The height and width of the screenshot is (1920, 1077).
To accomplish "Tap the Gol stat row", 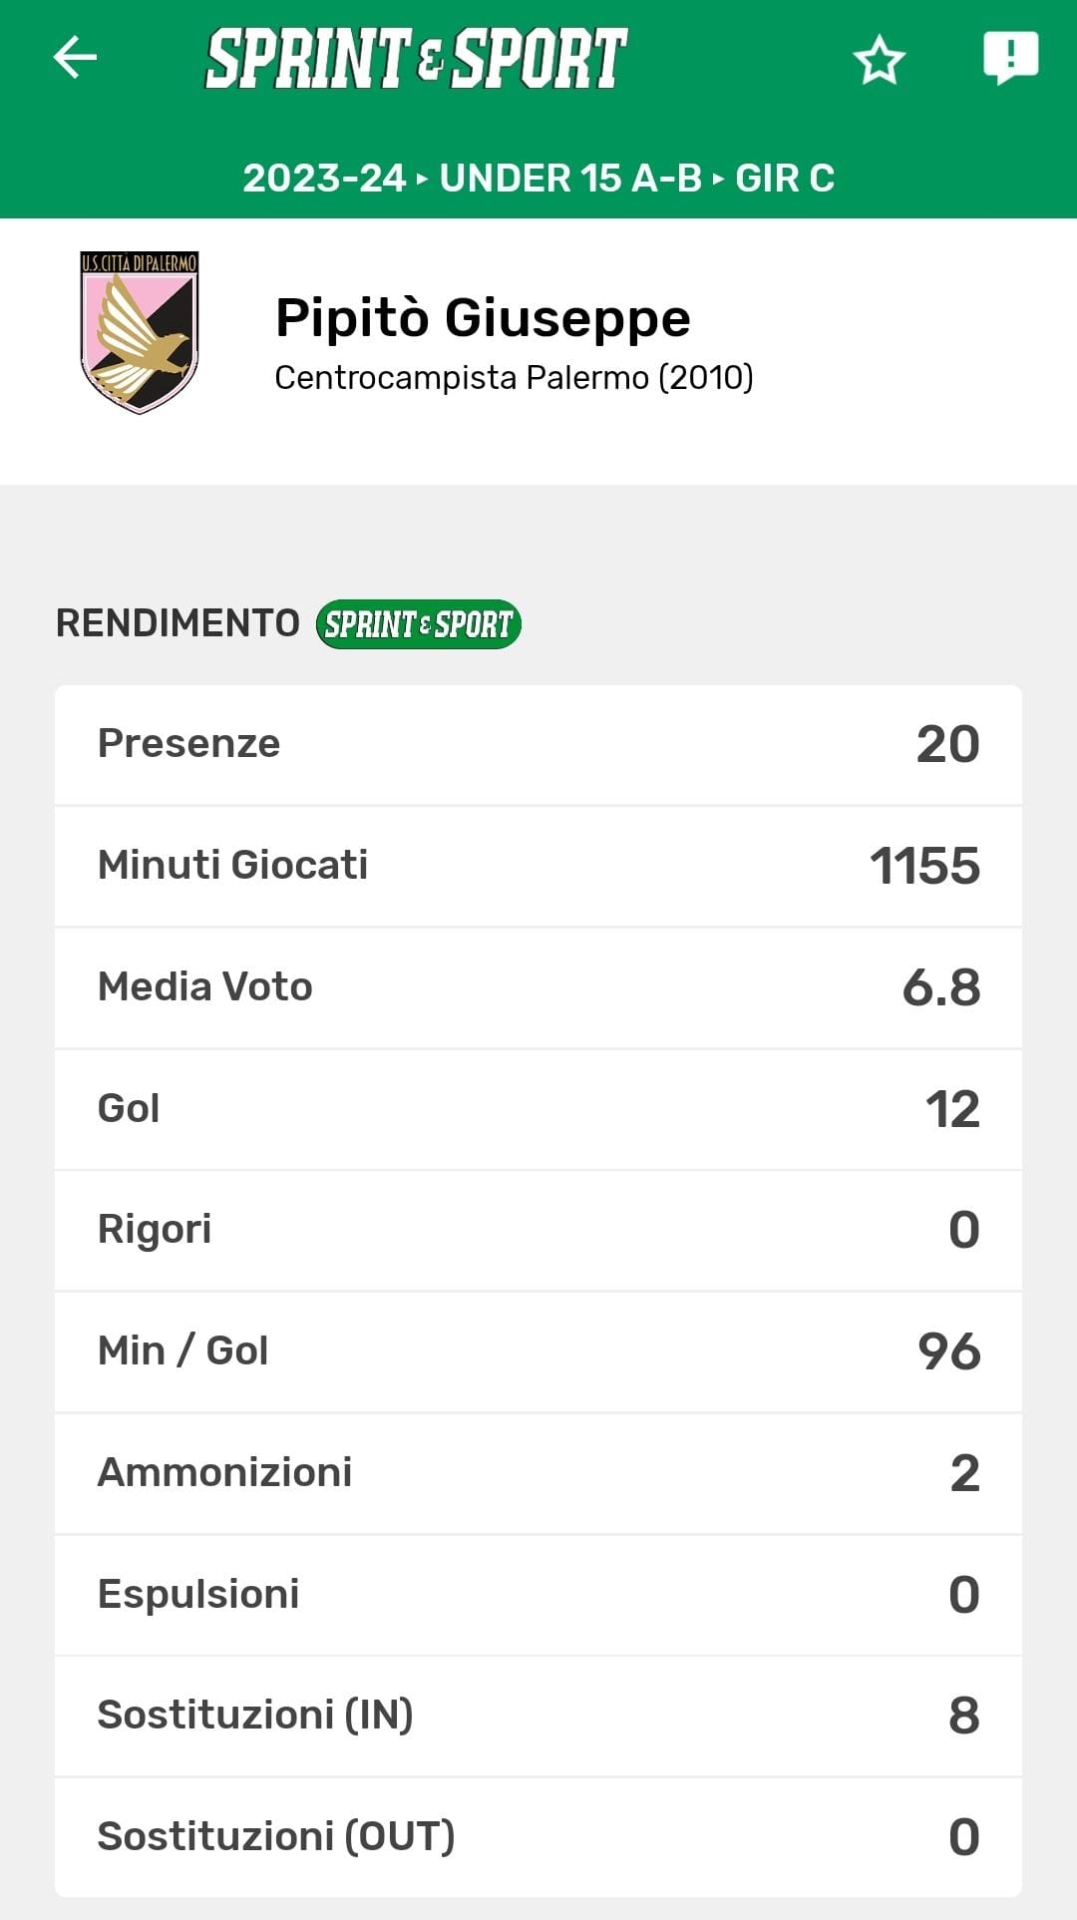I will (x=538, y=1109).
